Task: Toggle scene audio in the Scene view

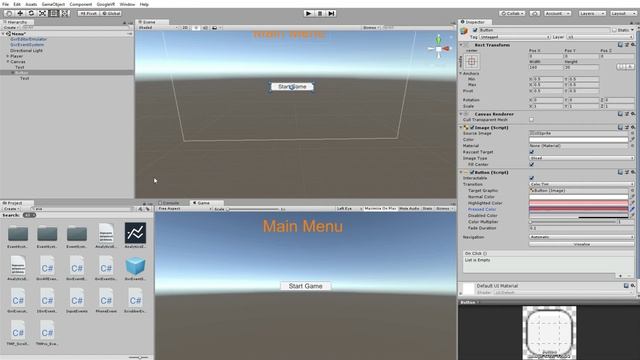Action: 205,28
